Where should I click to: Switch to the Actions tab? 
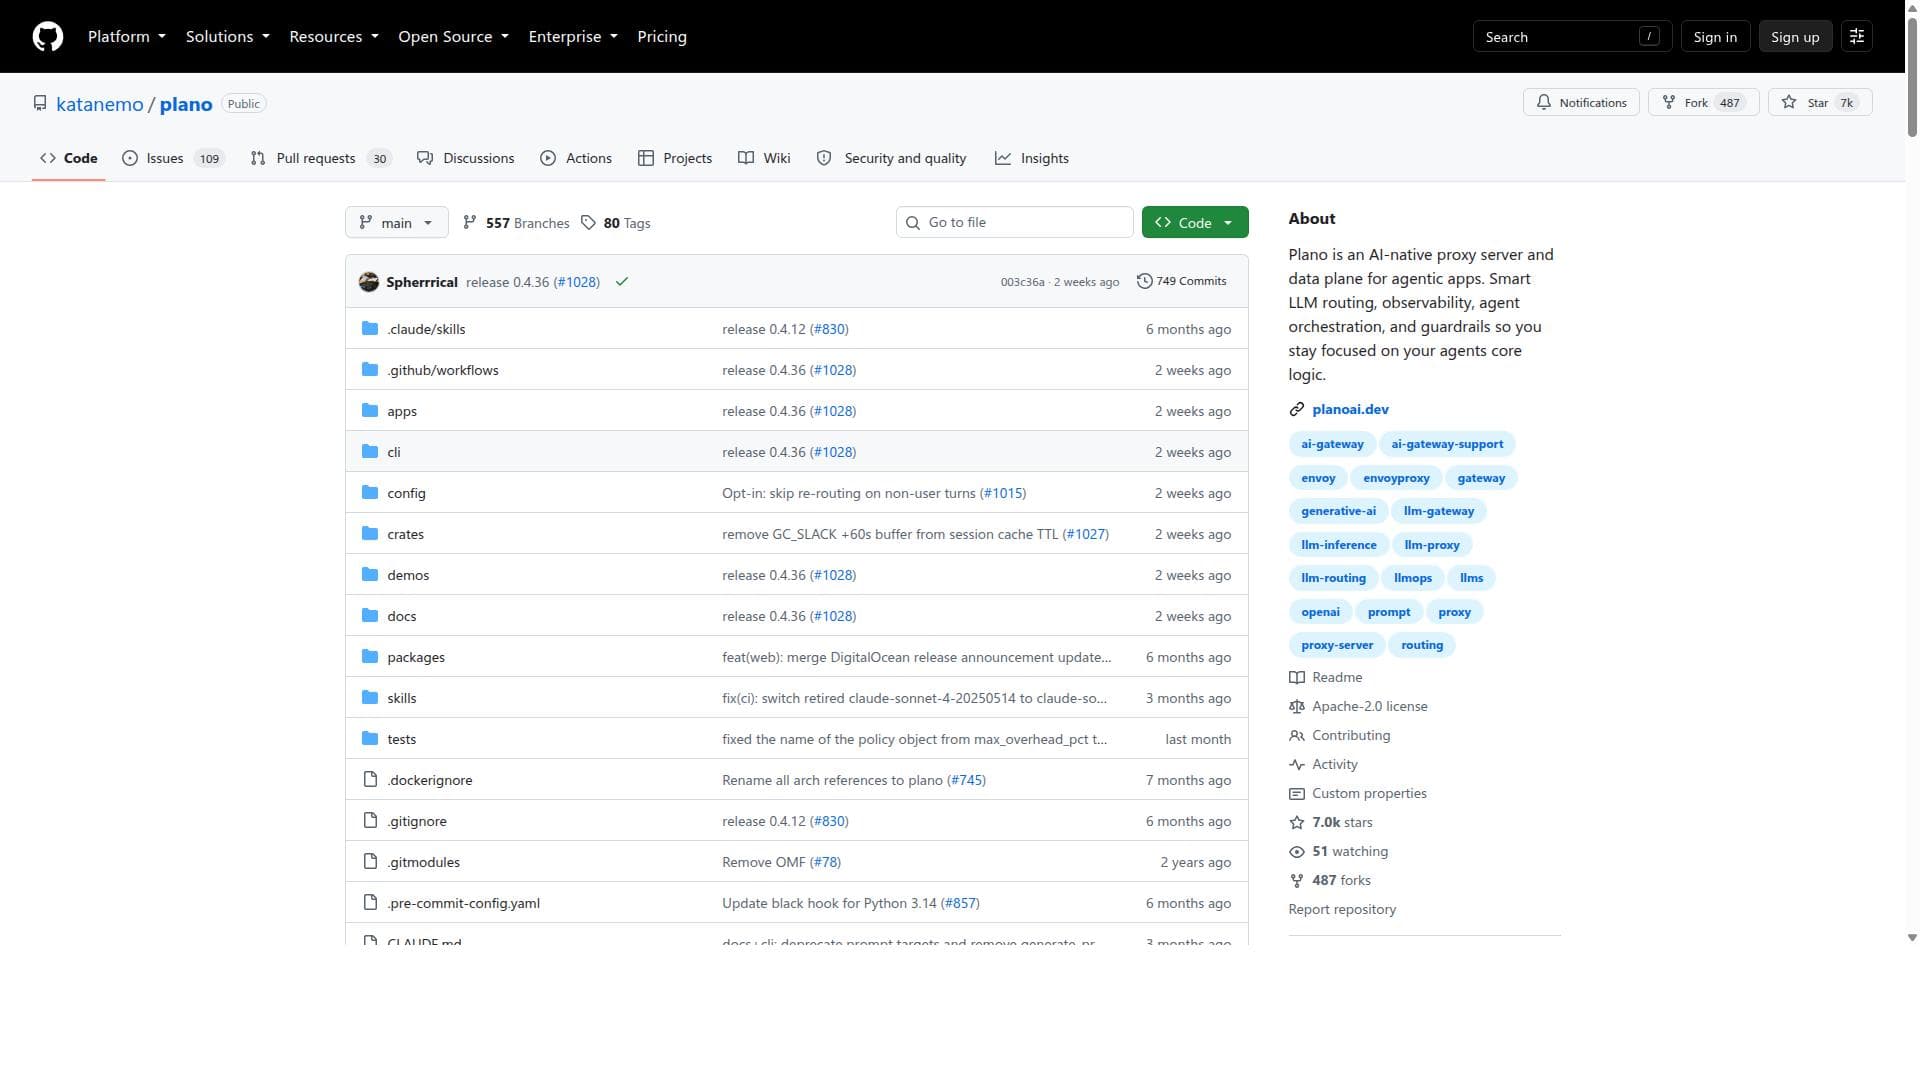576,159
